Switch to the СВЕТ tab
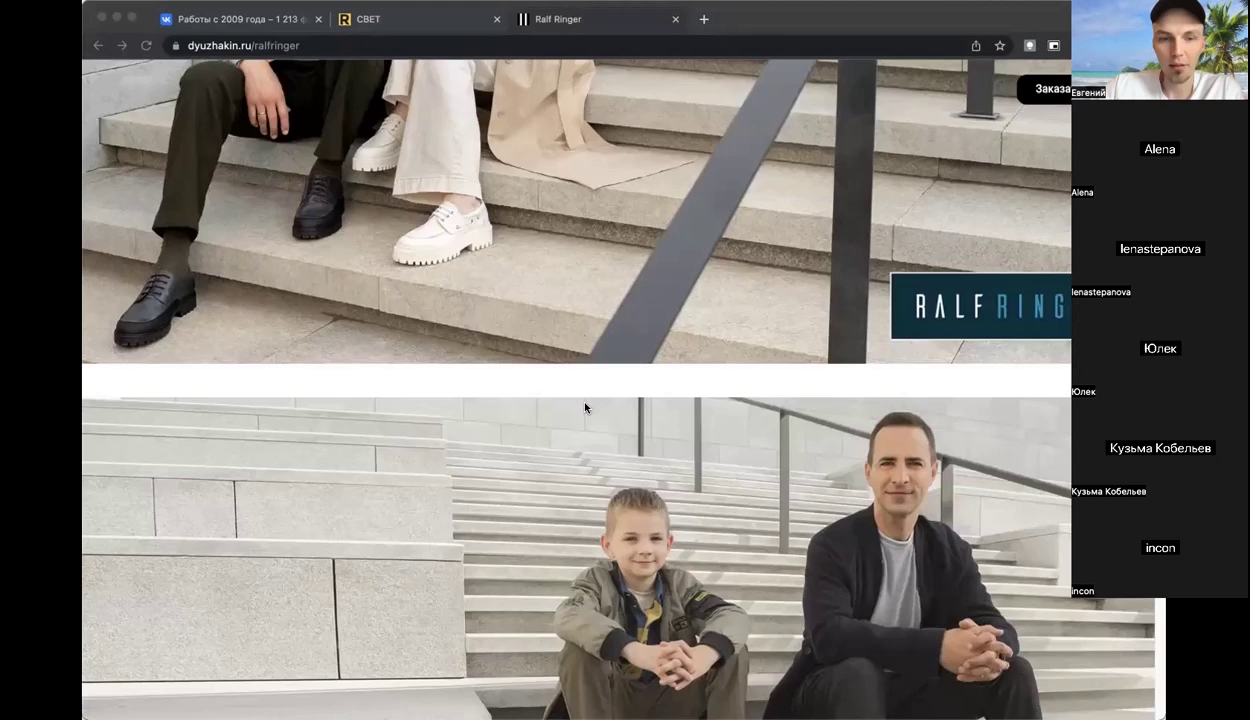This screenshot has height=720, width=1250. (x=420, y=19)
